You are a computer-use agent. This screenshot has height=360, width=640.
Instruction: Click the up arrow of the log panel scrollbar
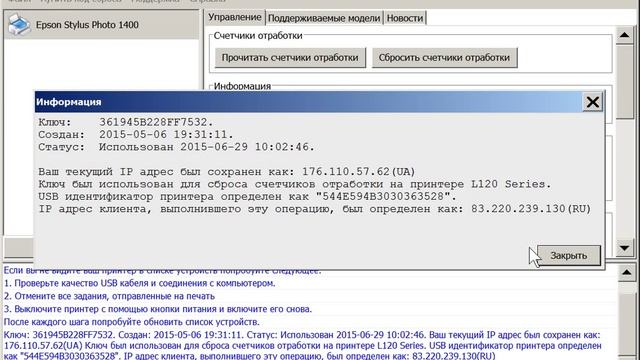pos(627,272)
